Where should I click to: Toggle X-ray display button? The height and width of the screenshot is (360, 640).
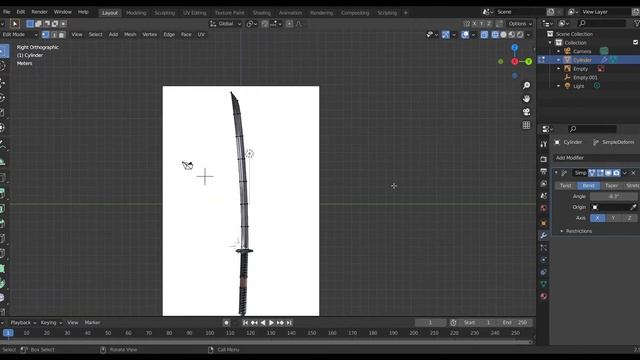[x=484, y=35]
